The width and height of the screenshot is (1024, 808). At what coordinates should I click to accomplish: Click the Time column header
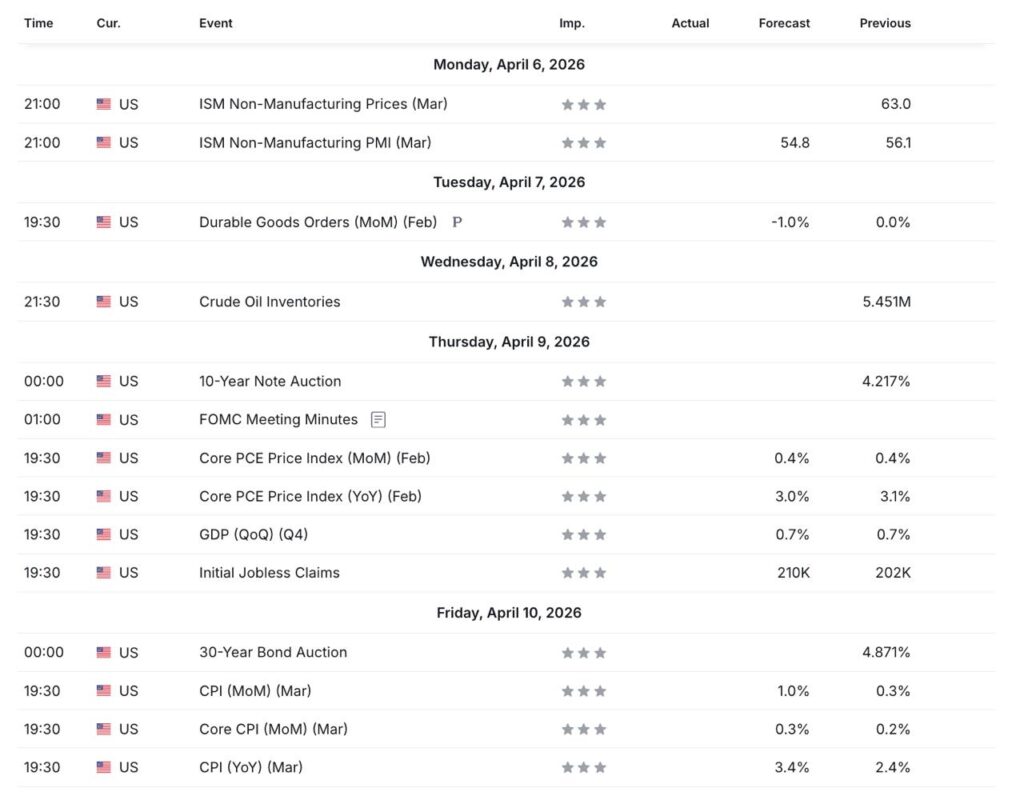38,23
